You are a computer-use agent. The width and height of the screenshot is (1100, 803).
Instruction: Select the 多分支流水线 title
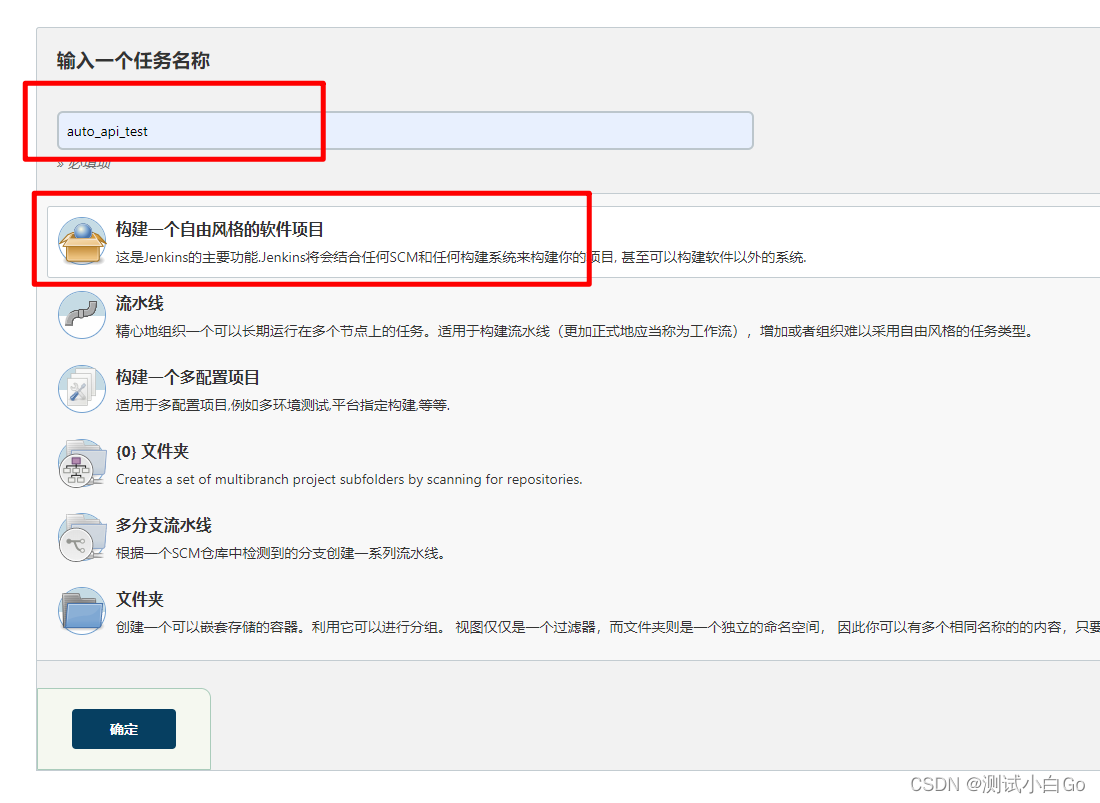click(163, 525)
